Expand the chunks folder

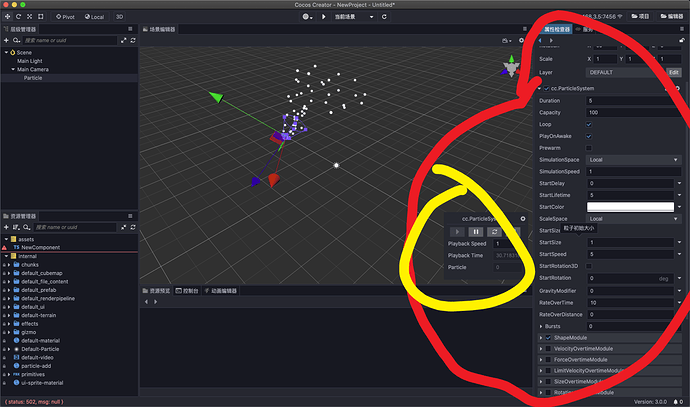point(9,265)
